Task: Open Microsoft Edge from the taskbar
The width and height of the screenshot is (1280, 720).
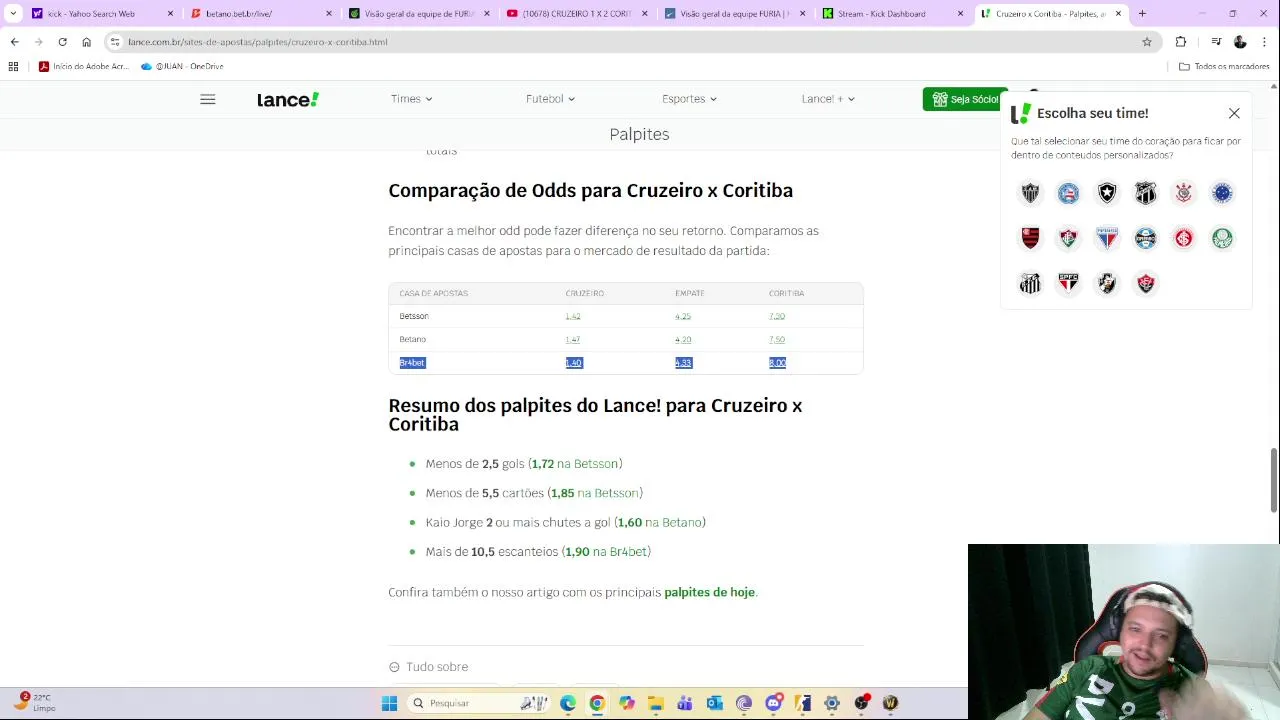Action: (x=568, y=703)
